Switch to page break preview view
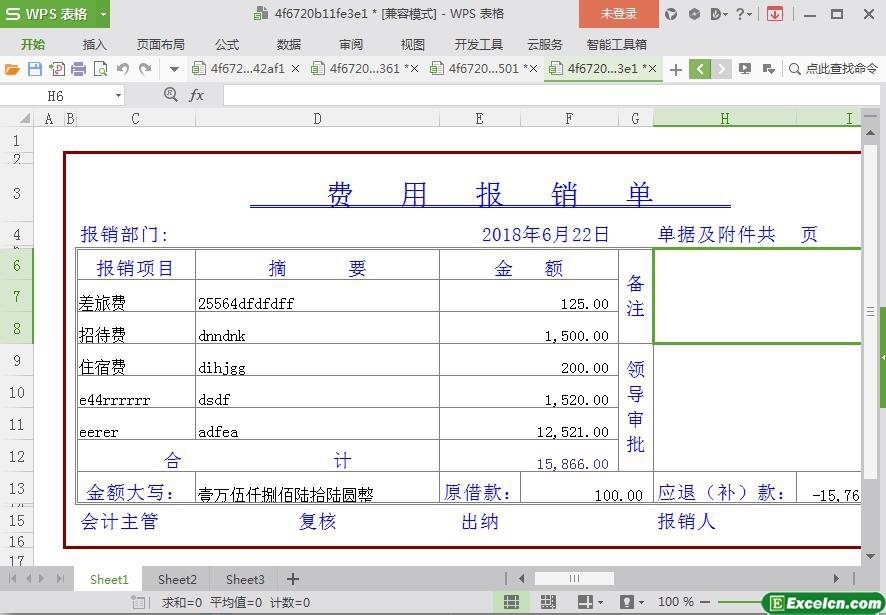Viewport: 886px width, 615px height. pyautogui.click(x=548, y=602)
